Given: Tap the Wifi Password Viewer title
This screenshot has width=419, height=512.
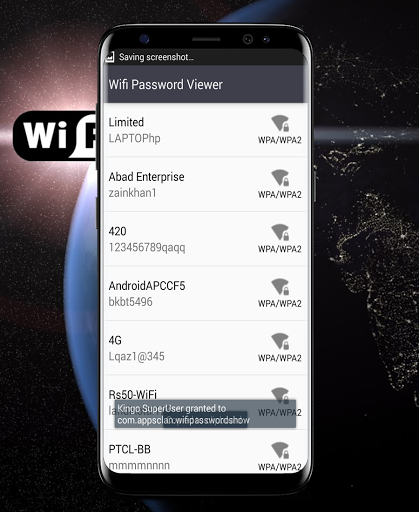Looking at the screenshot, I should tap(165, 85).
